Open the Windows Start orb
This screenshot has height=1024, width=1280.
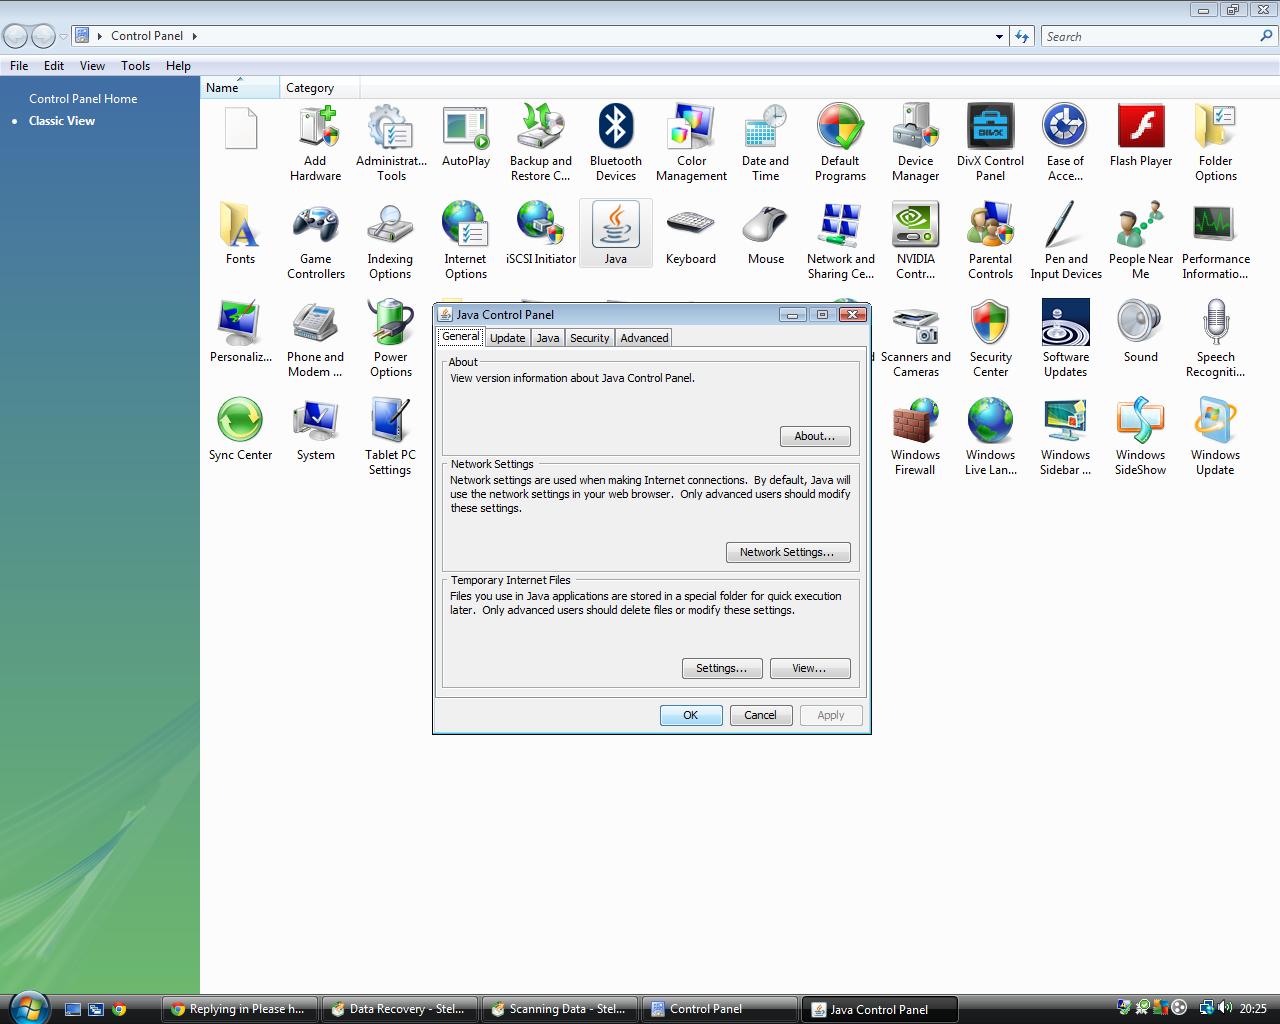pyautogui.click(x=27, y=1008)
